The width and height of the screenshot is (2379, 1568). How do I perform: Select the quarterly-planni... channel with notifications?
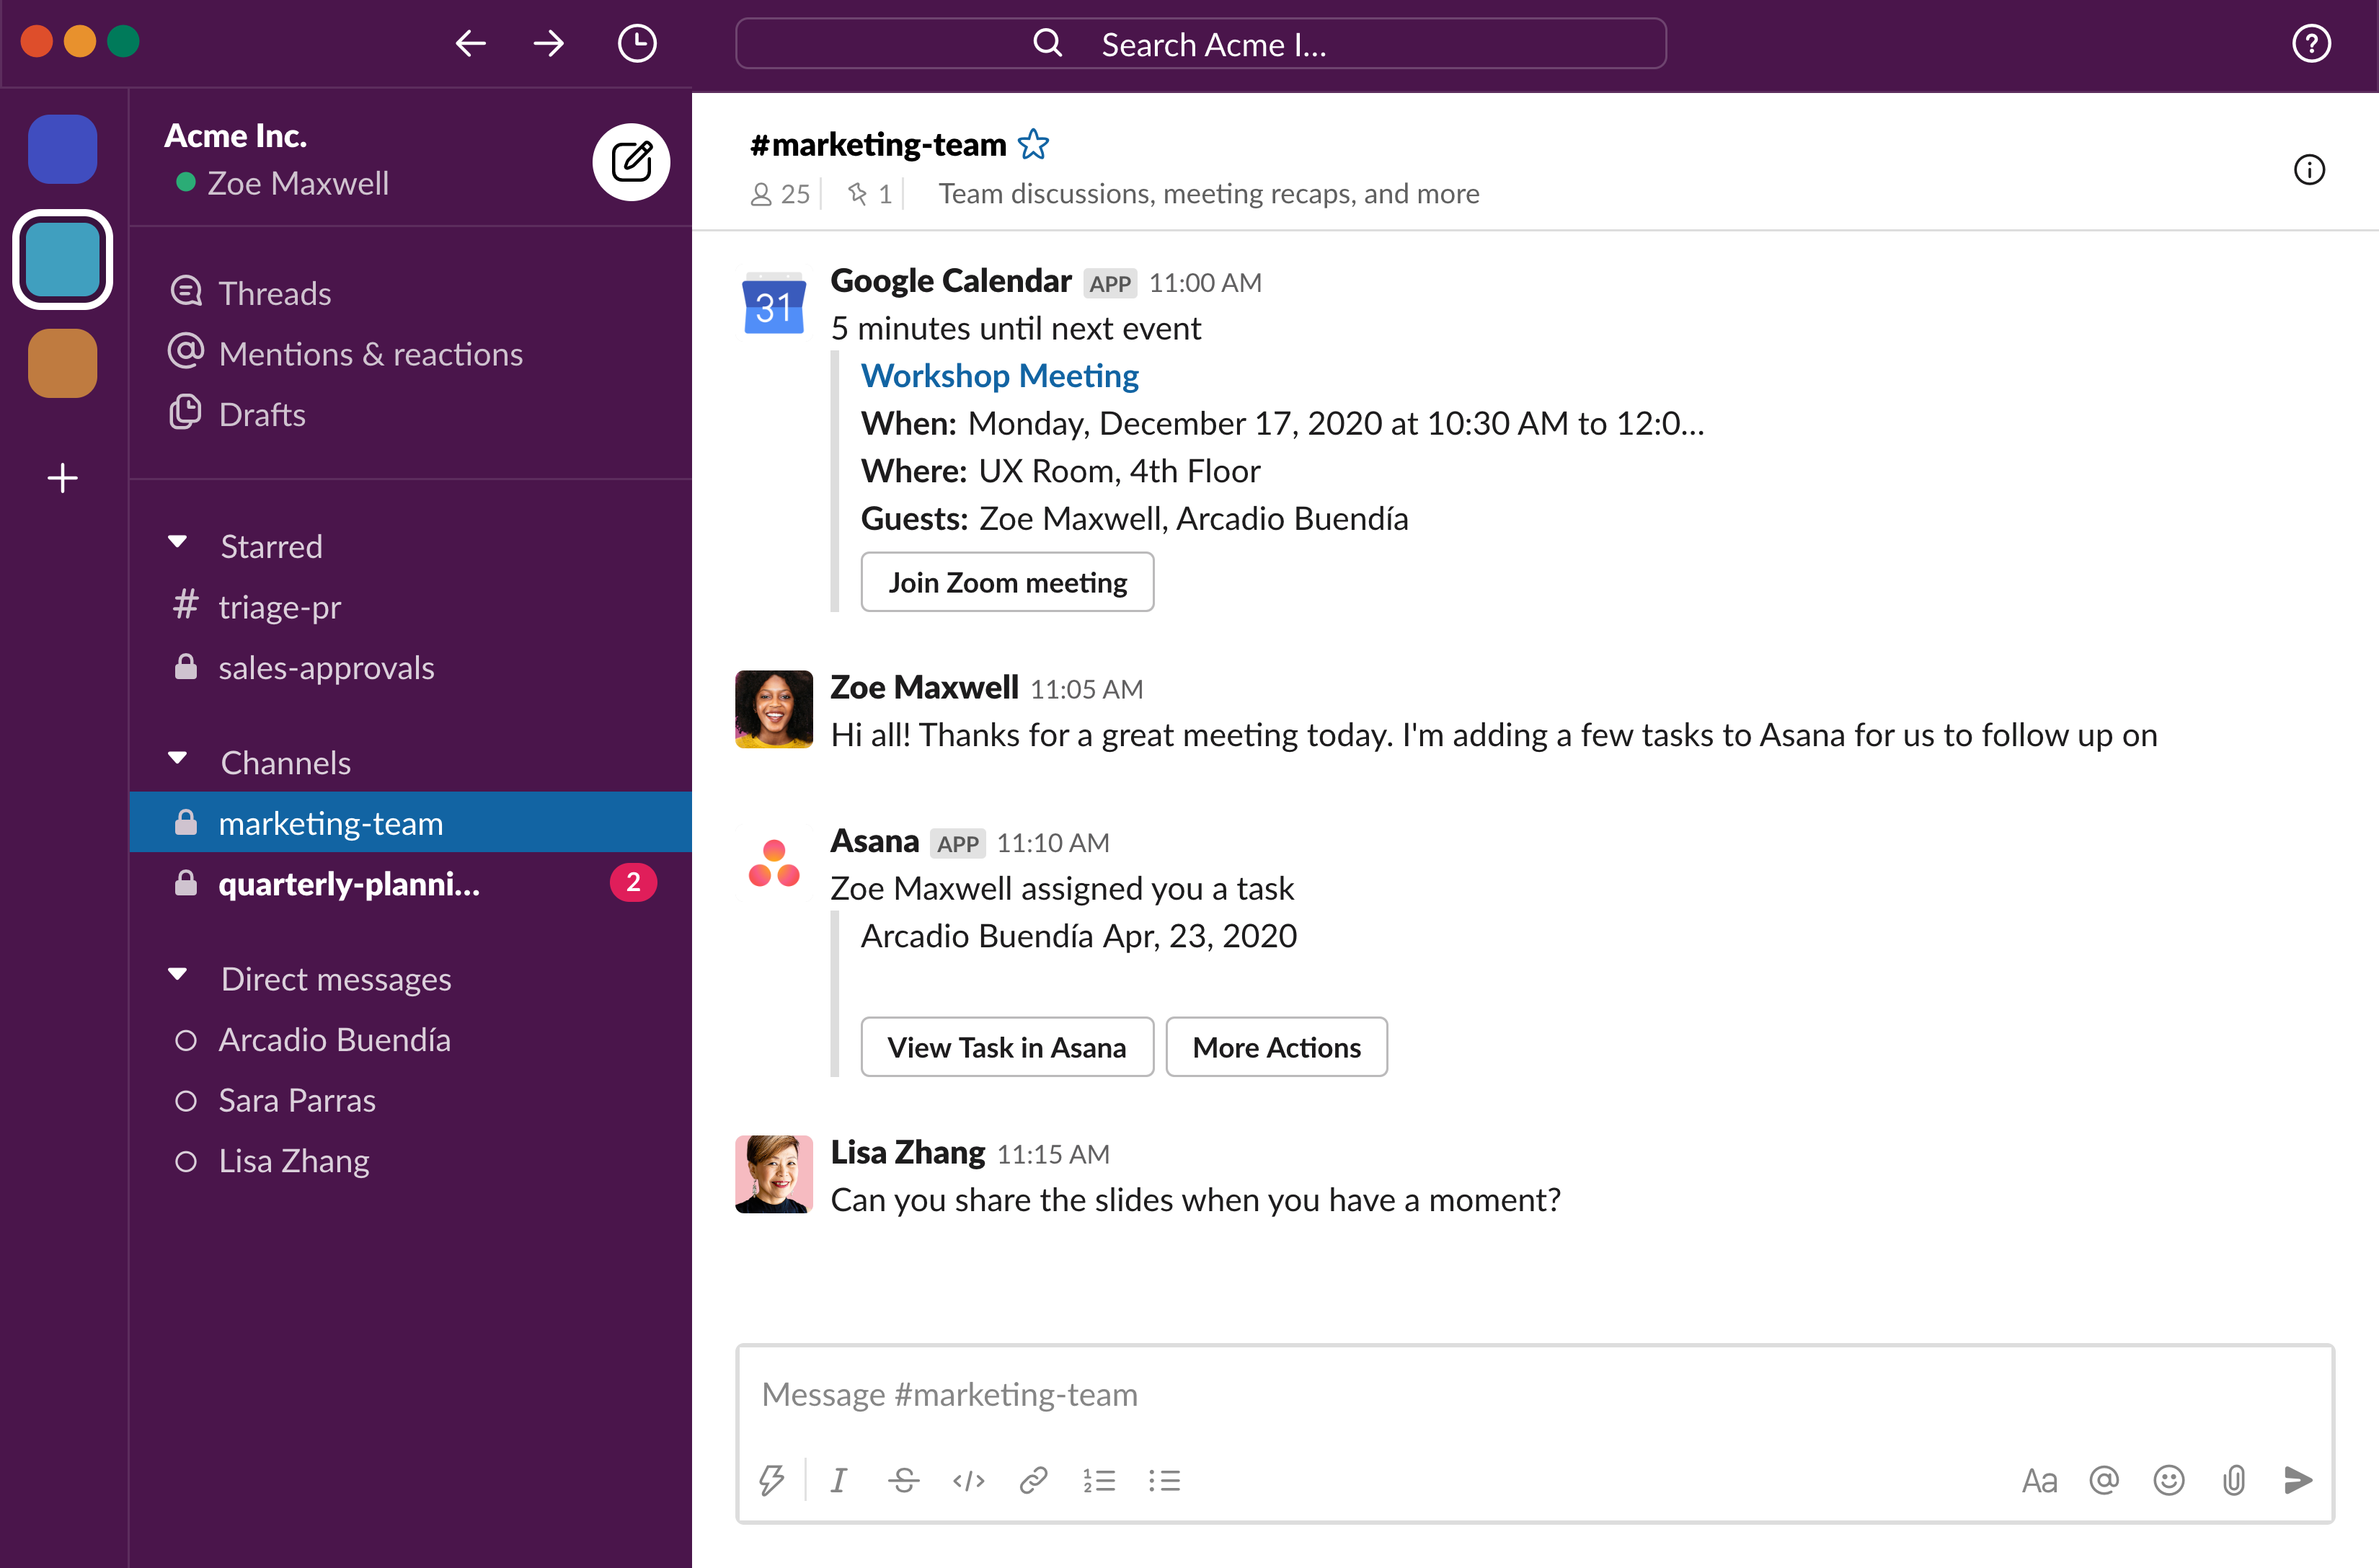[350, 882]
